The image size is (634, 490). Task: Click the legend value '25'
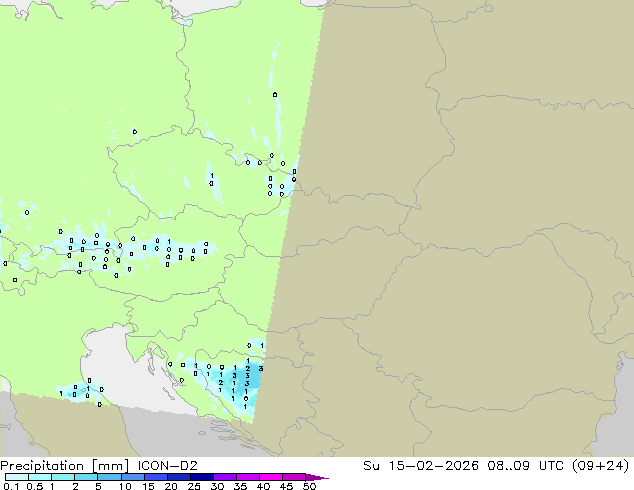194,486
